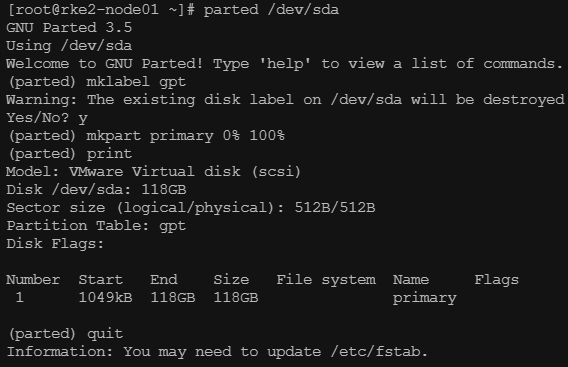The image size is (568, 367).
Task: Click the 'Start' column header
Action: pyautogui.click(x=101, y=280)
